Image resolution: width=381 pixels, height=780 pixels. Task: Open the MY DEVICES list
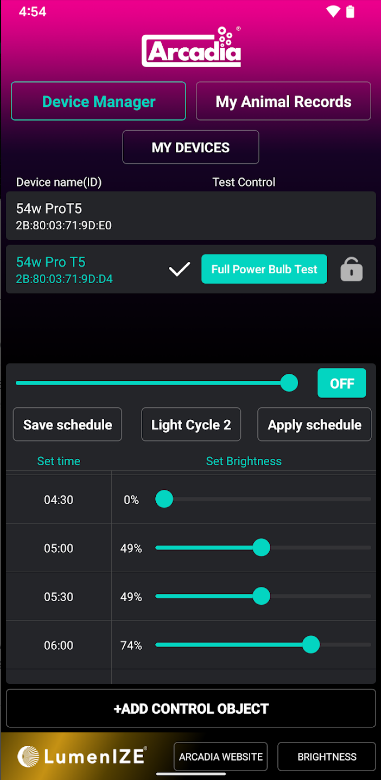coord(190,147)
